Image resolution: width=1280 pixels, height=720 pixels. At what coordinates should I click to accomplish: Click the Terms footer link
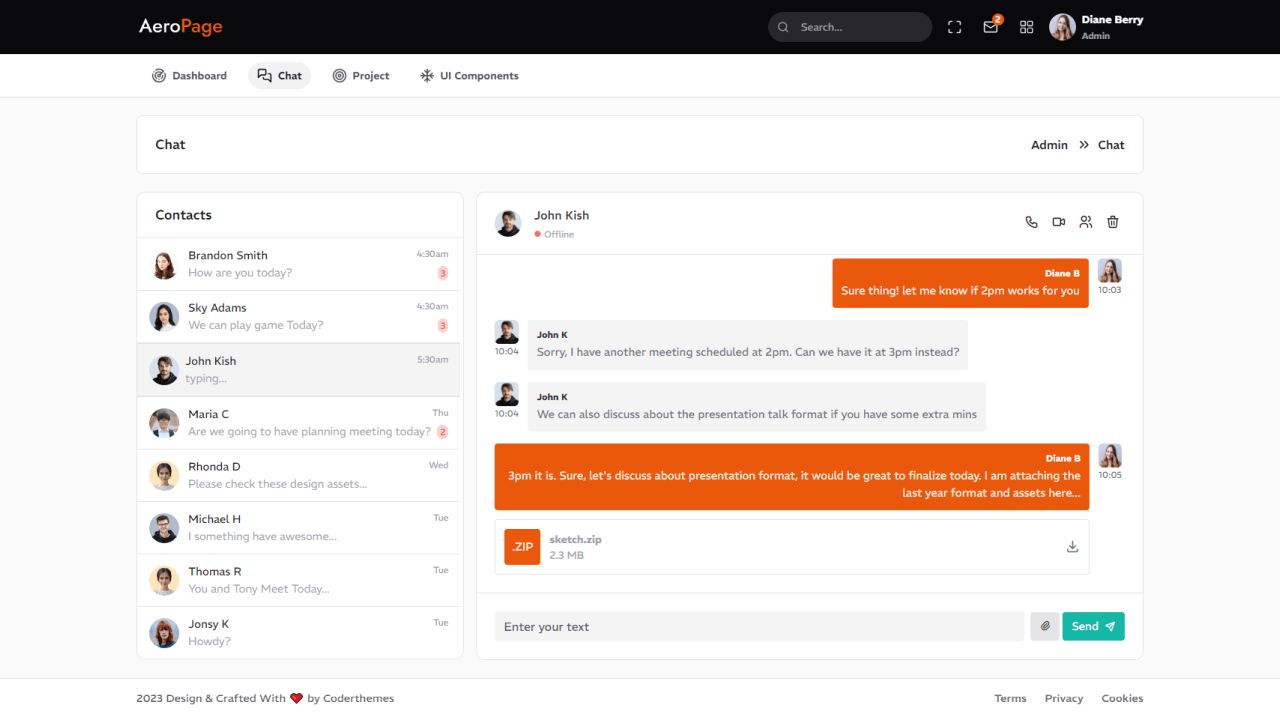point(1010,698)
